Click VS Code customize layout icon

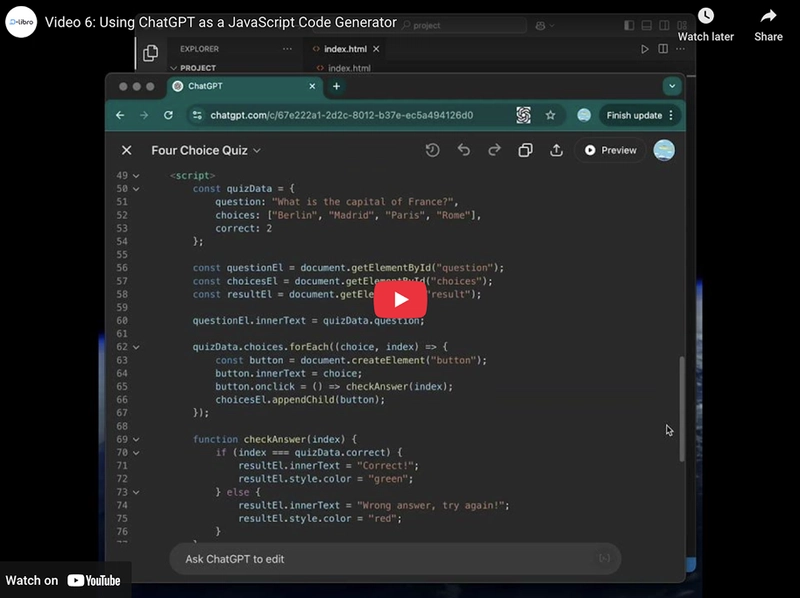[x=682, y=26]
